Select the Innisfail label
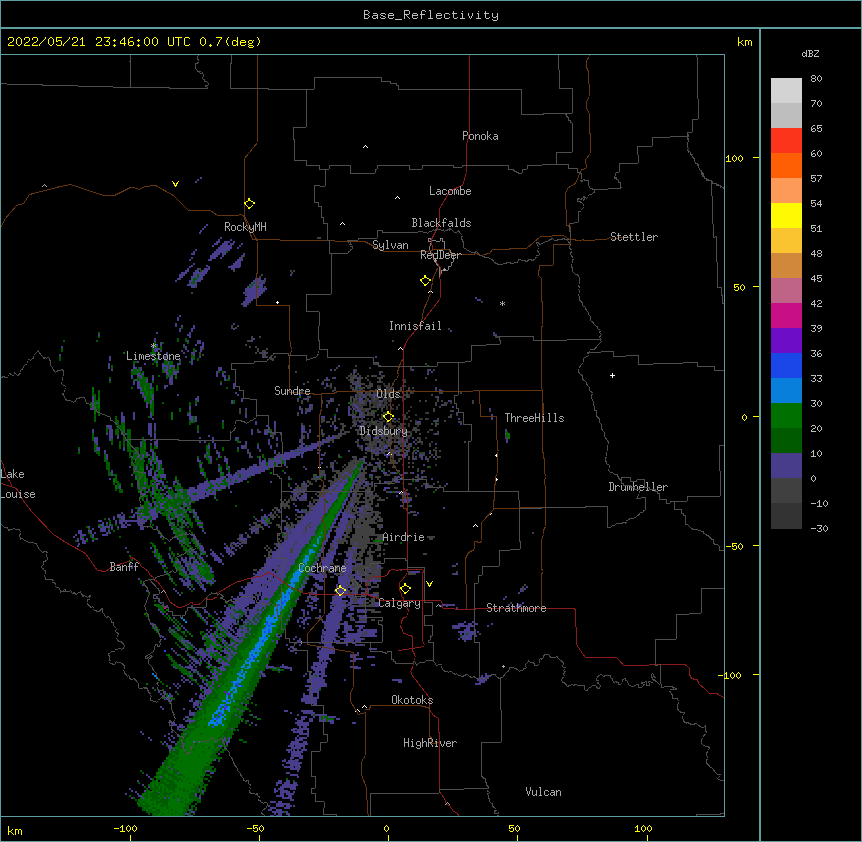This screenshot has height=842, width=862. tap(415, 326)
